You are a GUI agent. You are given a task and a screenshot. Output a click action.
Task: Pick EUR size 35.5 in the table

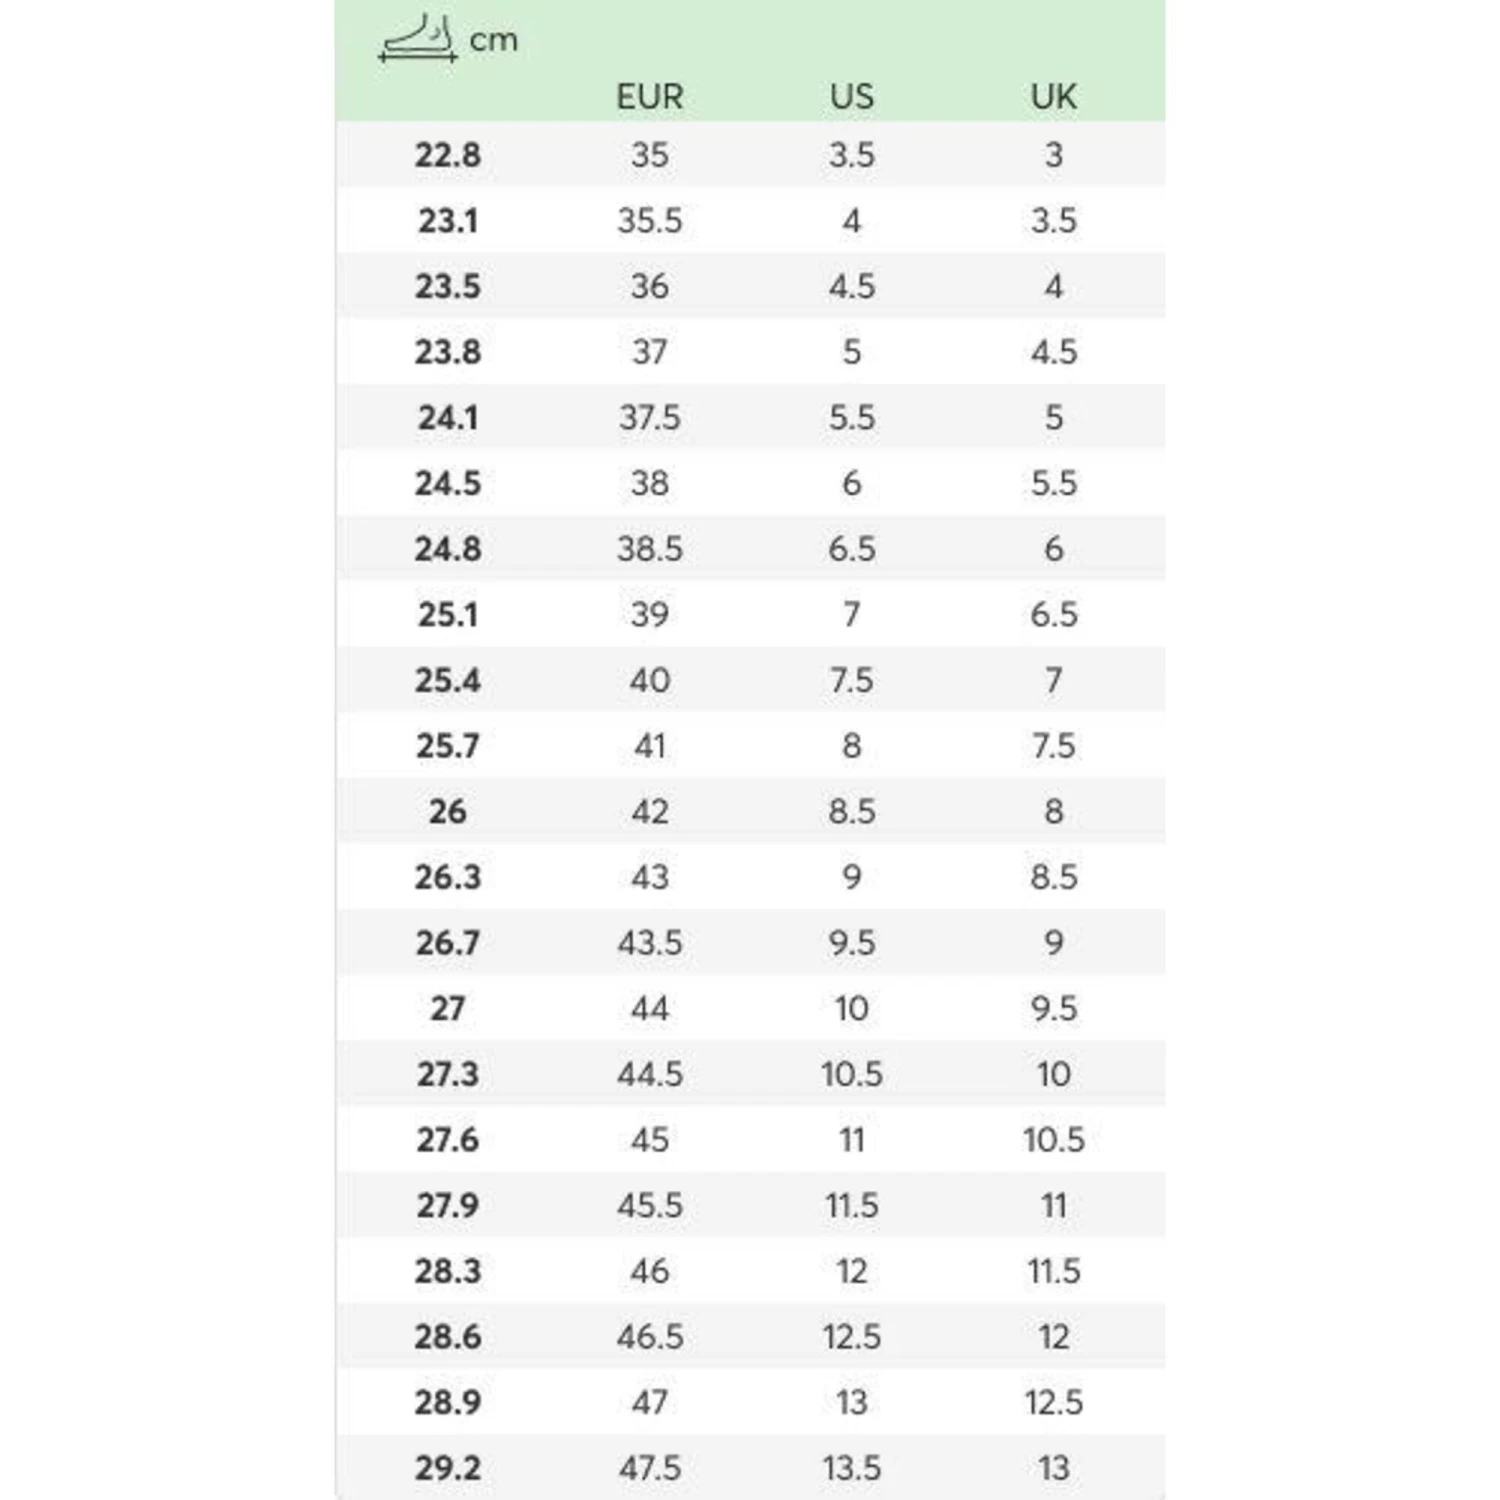[650, 221]
